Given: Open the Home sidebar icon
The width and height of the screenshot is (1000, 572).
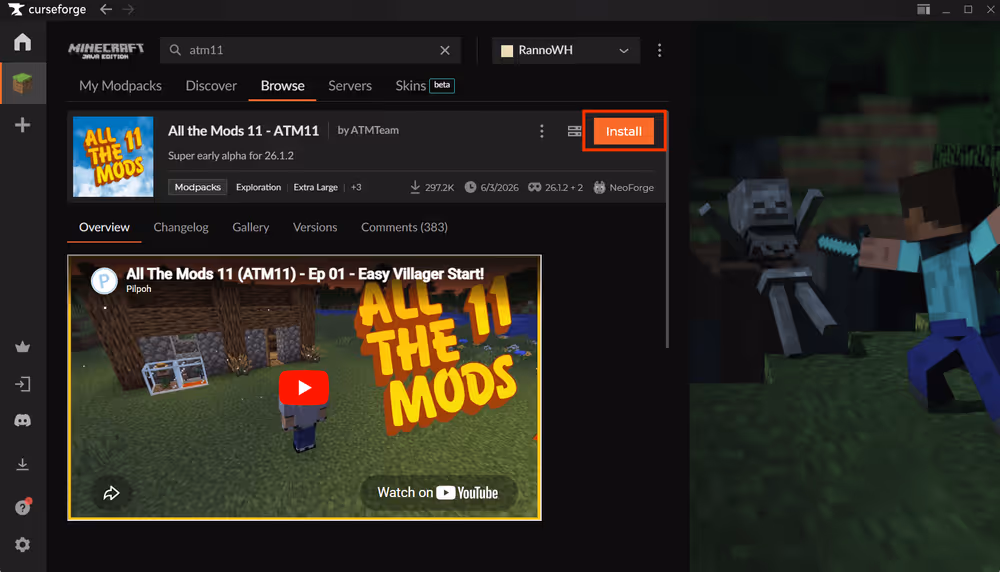Looking at the screenshot, I should click(x=22, y=42).
